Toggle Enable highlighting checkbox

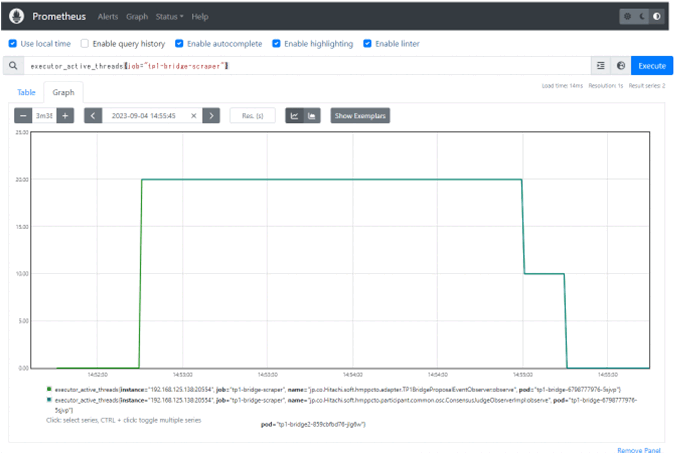(x=276, y=43)
